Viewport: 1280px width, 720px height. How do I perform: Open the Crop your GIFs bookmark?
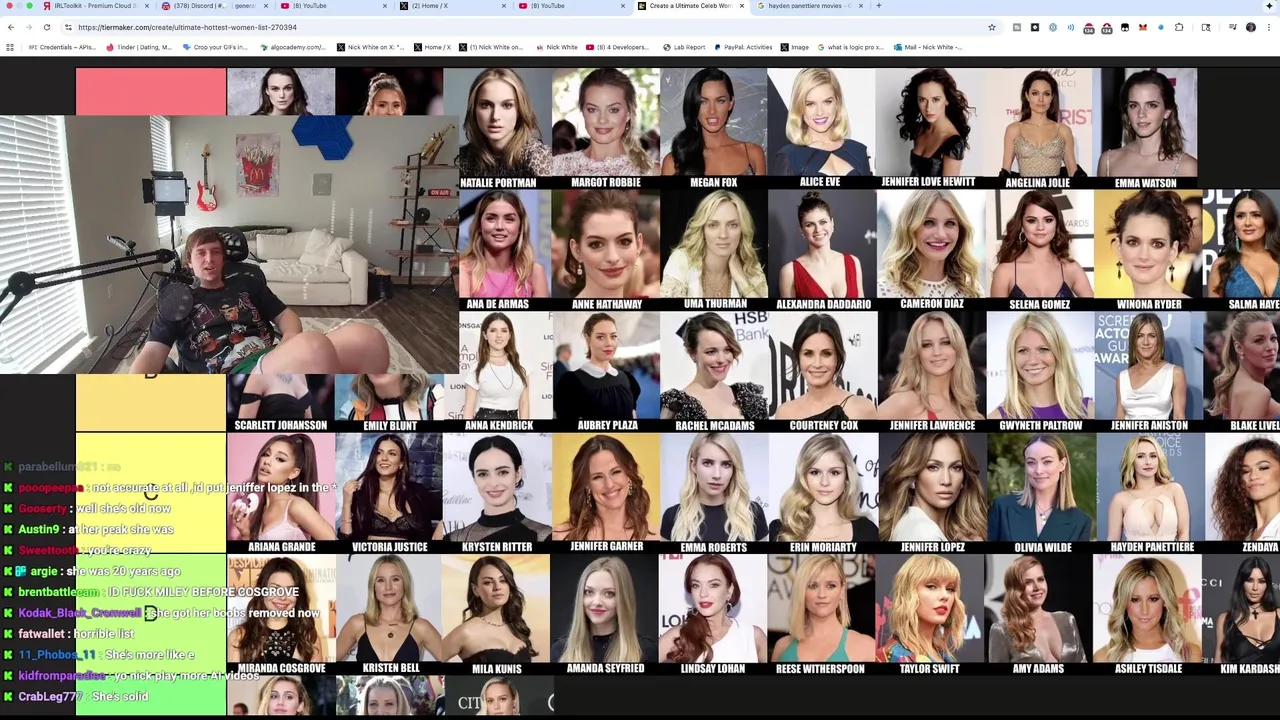[215, 47]
